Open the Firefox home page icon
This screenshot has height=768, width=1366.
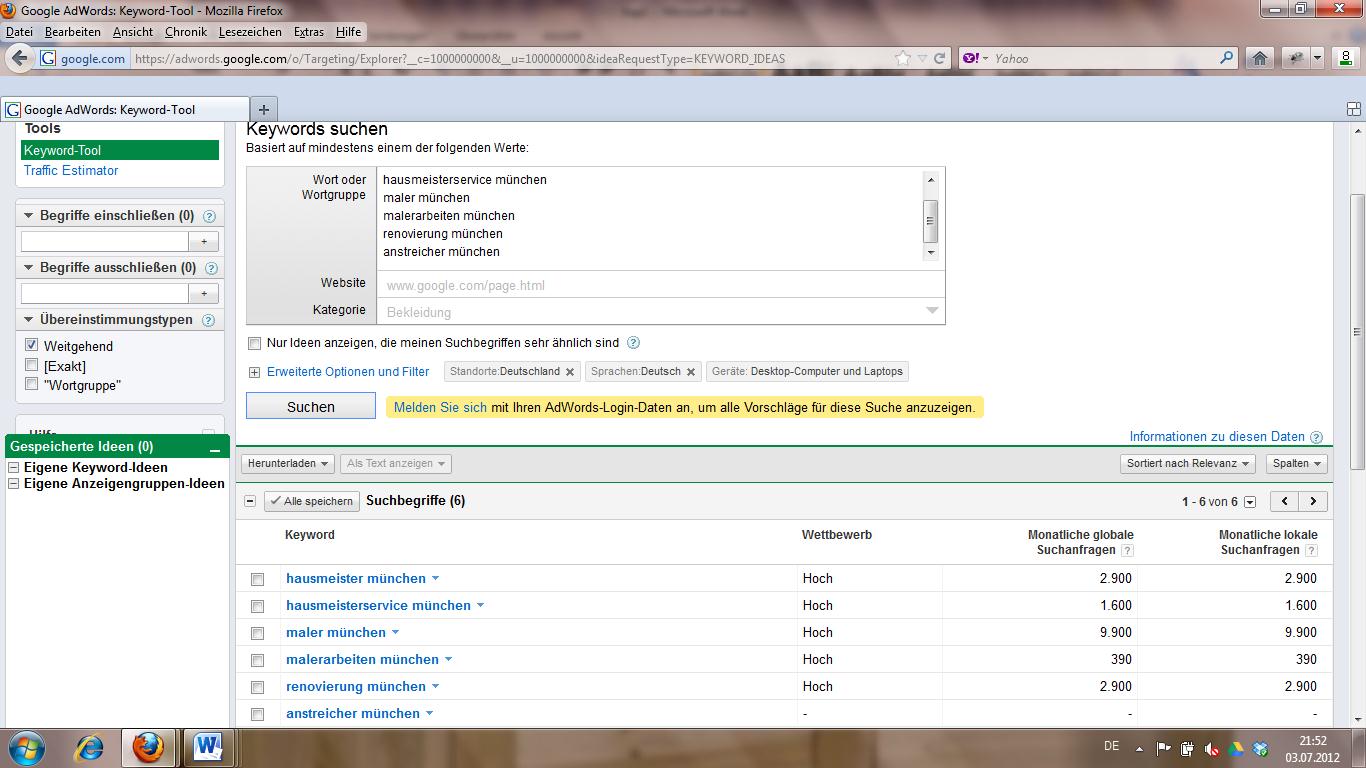point(1260,58)
